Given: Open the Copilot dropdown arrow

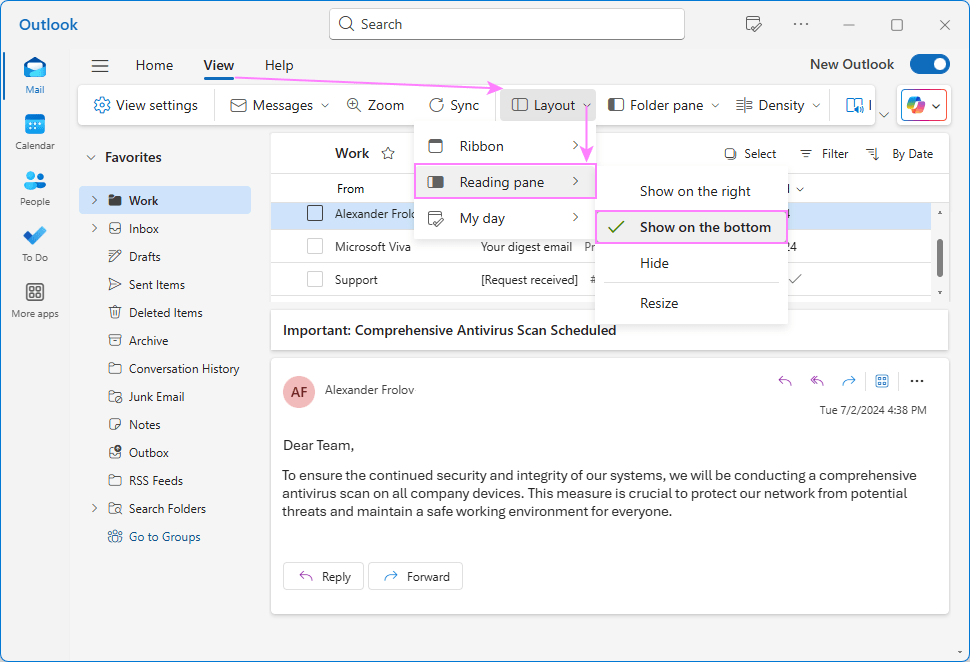Looking at the screenshot, I should (x=936, y=106).
